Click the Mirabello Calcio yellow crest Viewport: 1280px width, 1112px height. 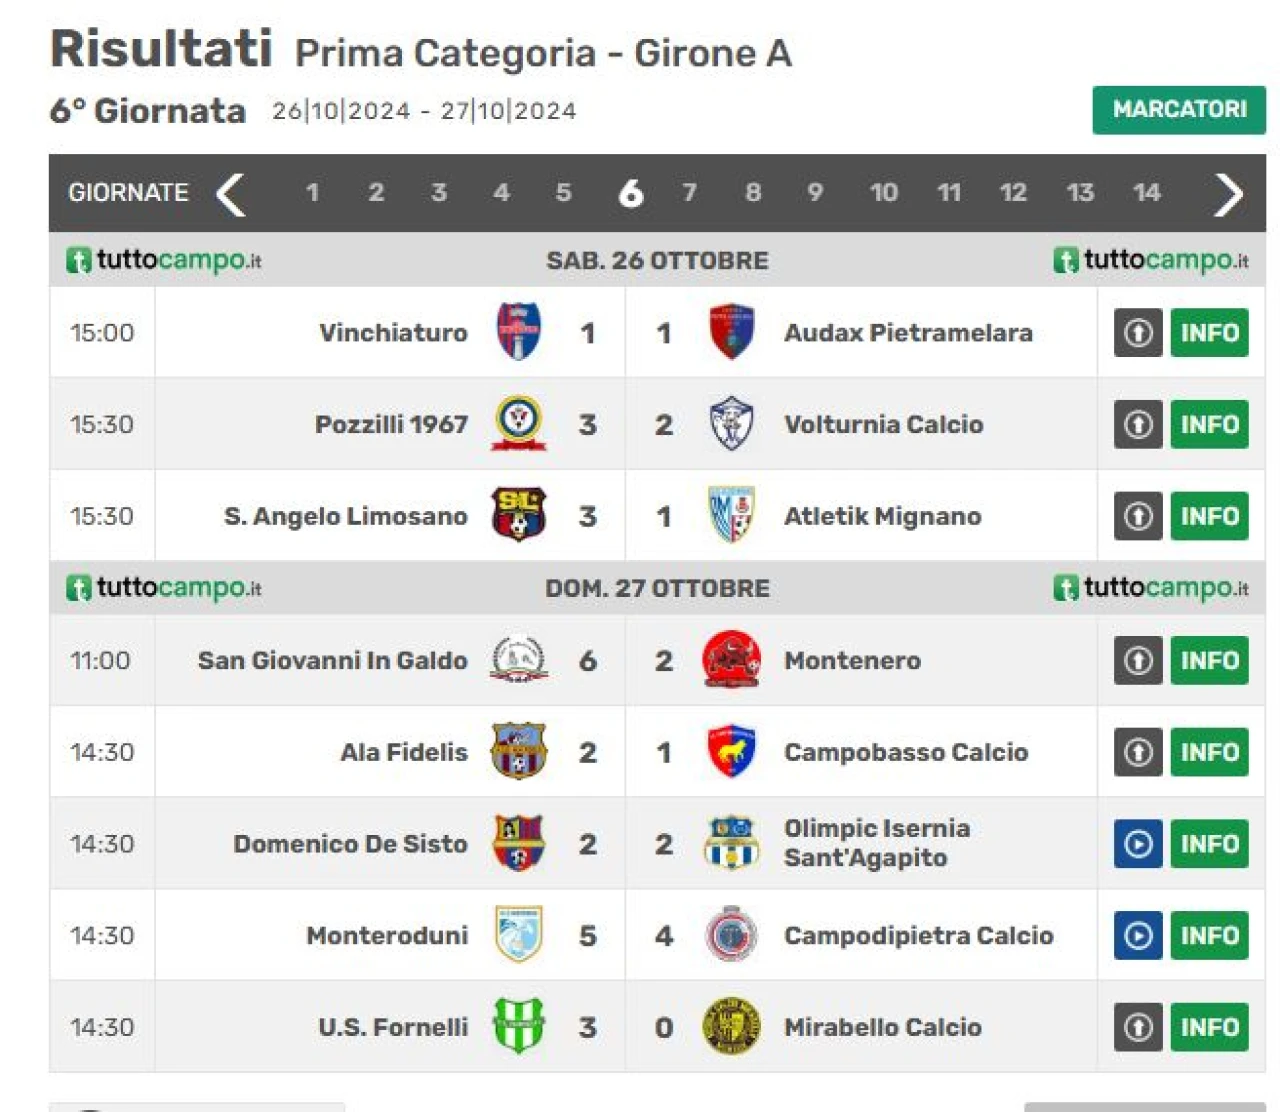coord(731,1027)
